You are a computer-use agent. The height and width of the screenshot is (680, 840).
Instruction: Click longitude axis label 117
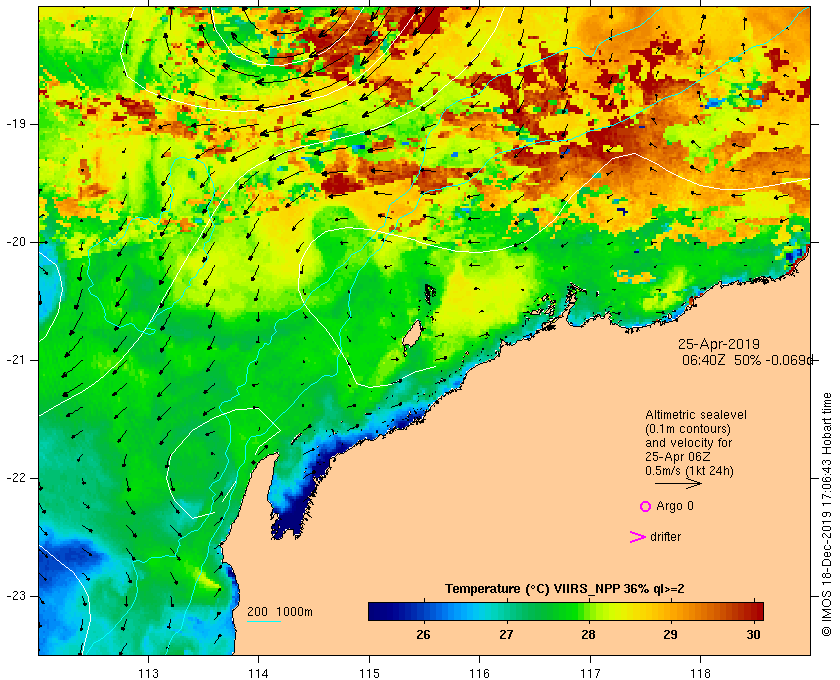pos(590,674)
